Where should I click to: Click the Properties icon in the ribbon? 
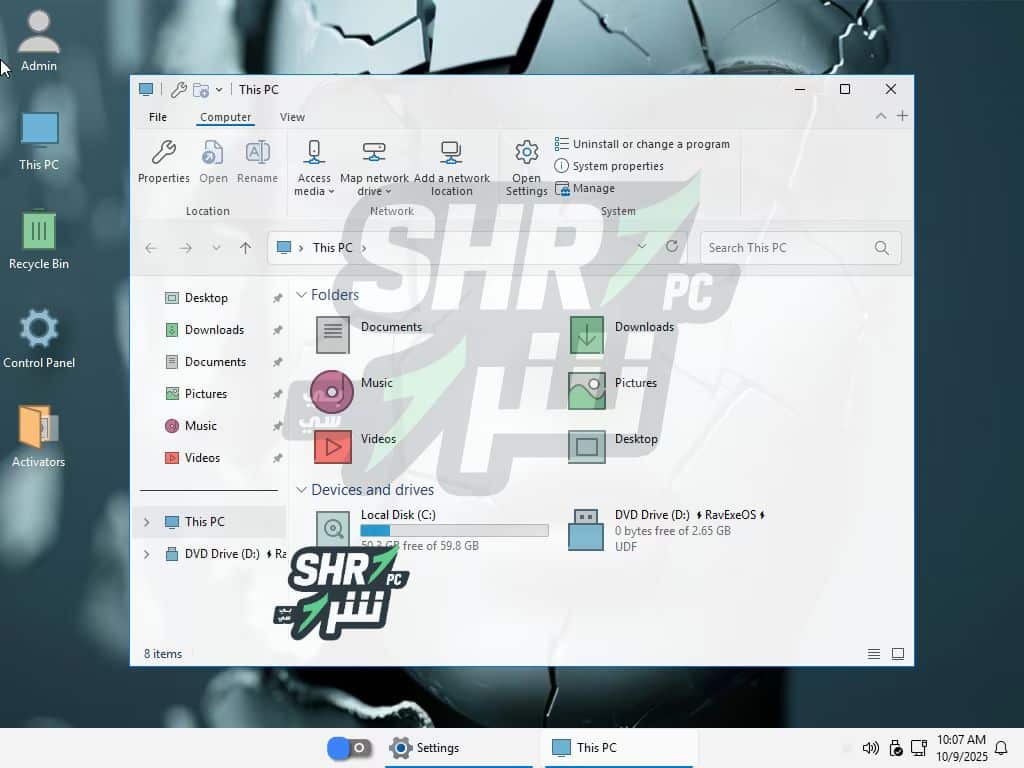(x=163, y=153)
